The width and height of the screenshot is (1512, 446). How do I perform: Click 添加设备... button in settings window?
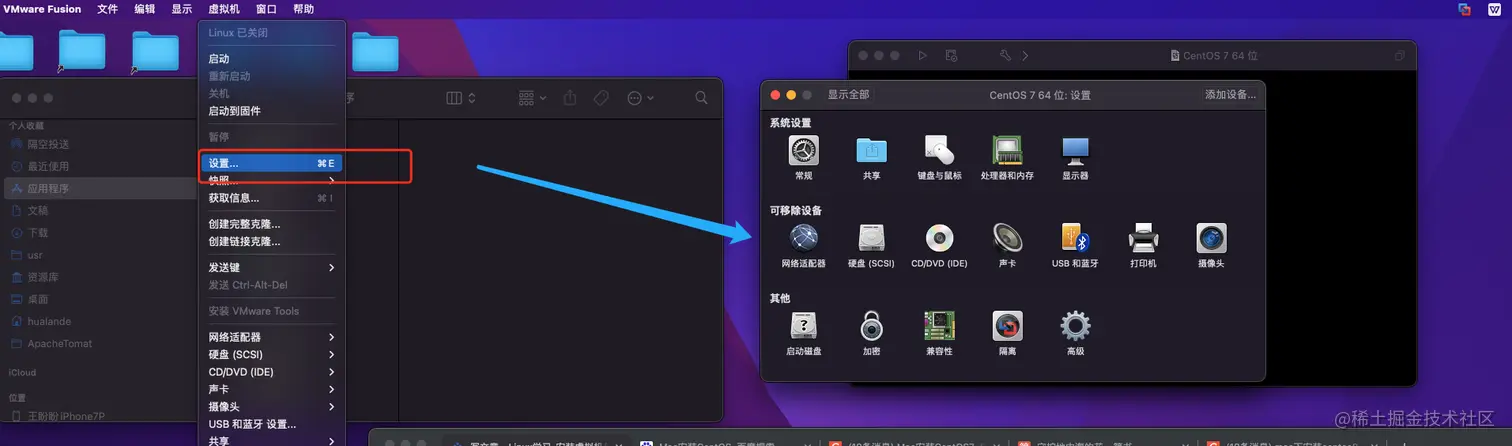pos(1230,95)
